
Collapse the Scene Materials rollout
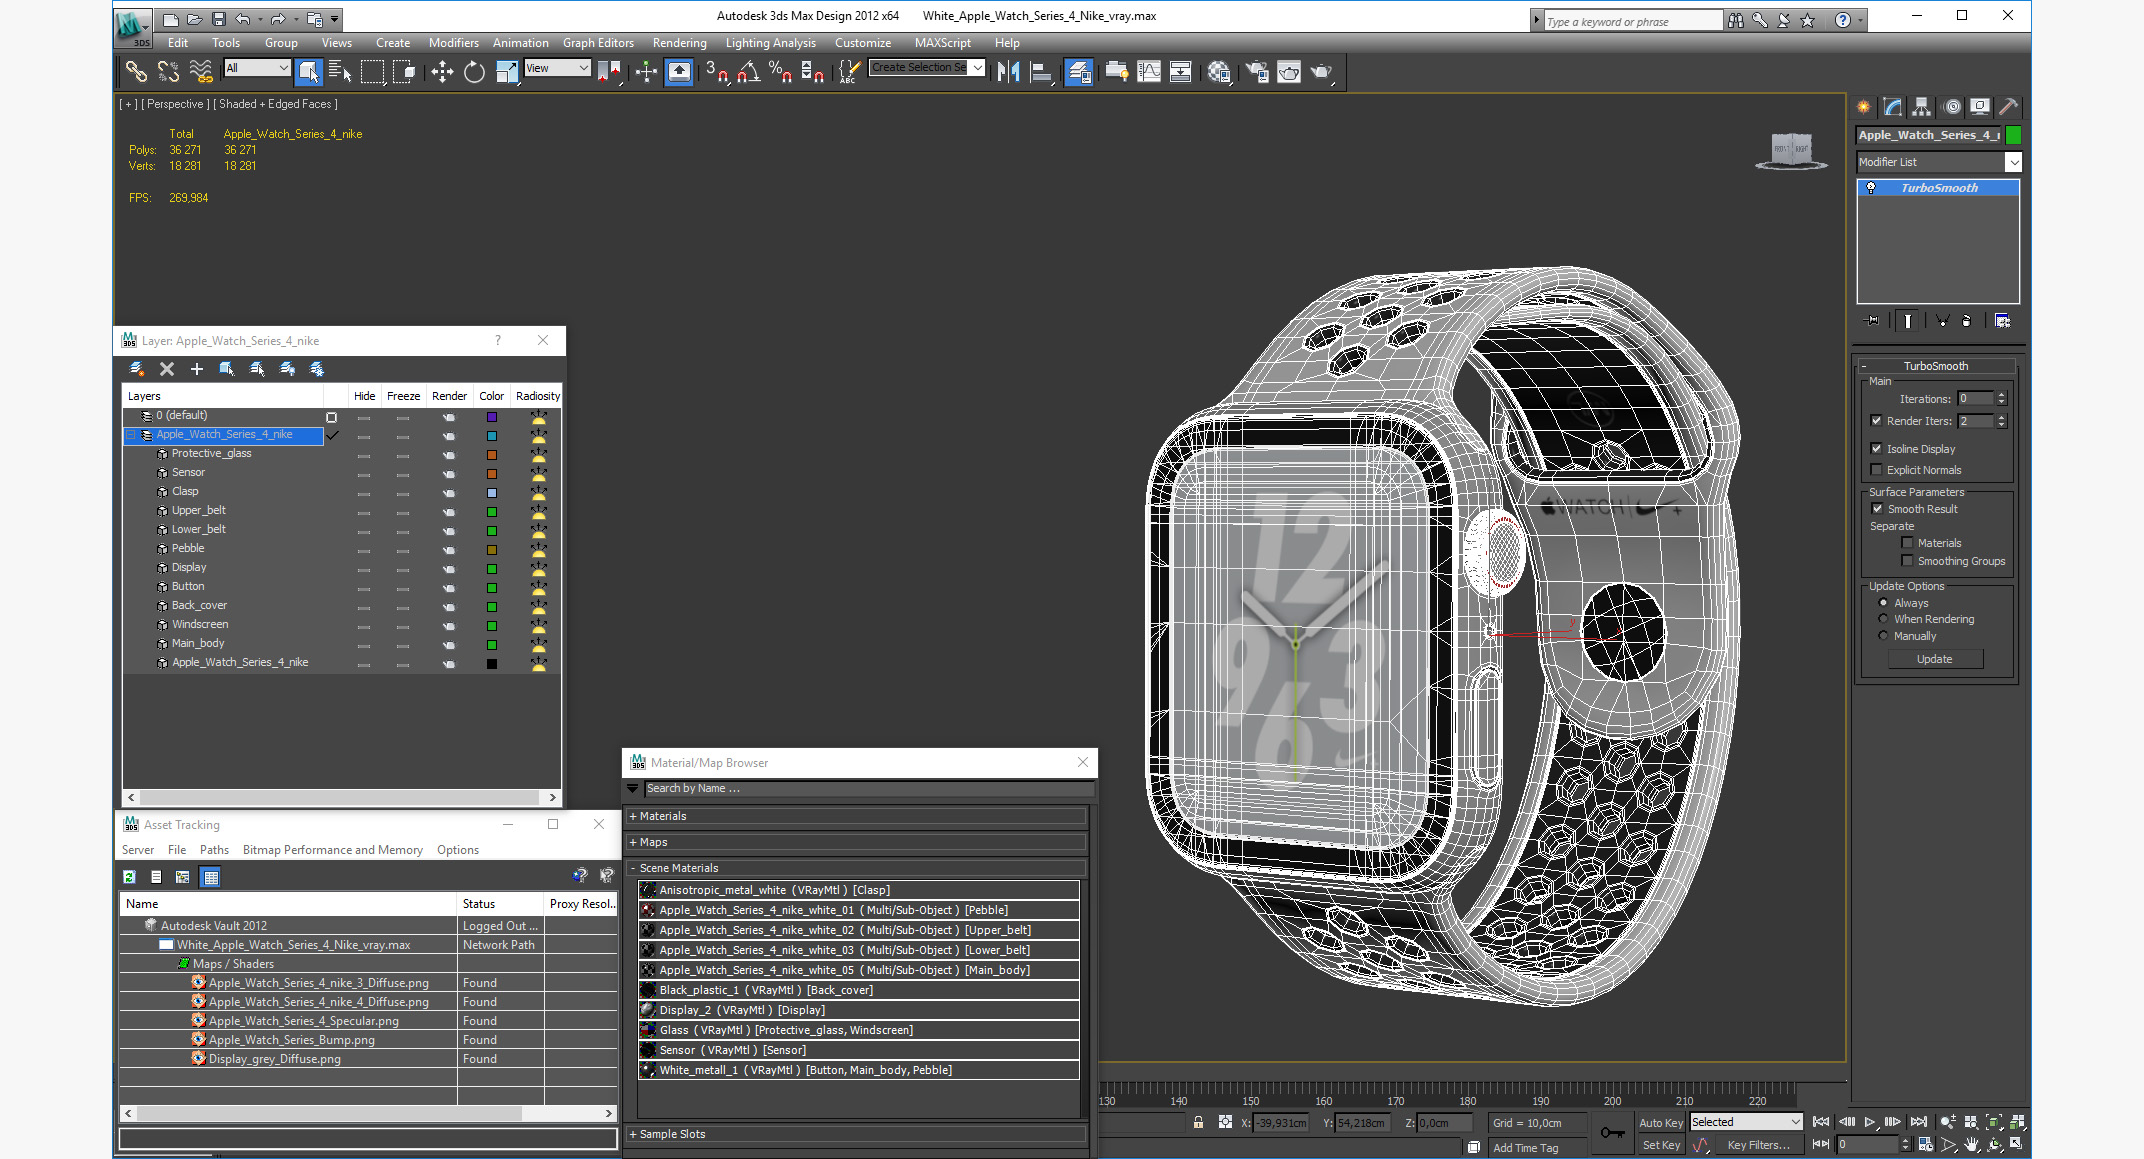(856, 868)
